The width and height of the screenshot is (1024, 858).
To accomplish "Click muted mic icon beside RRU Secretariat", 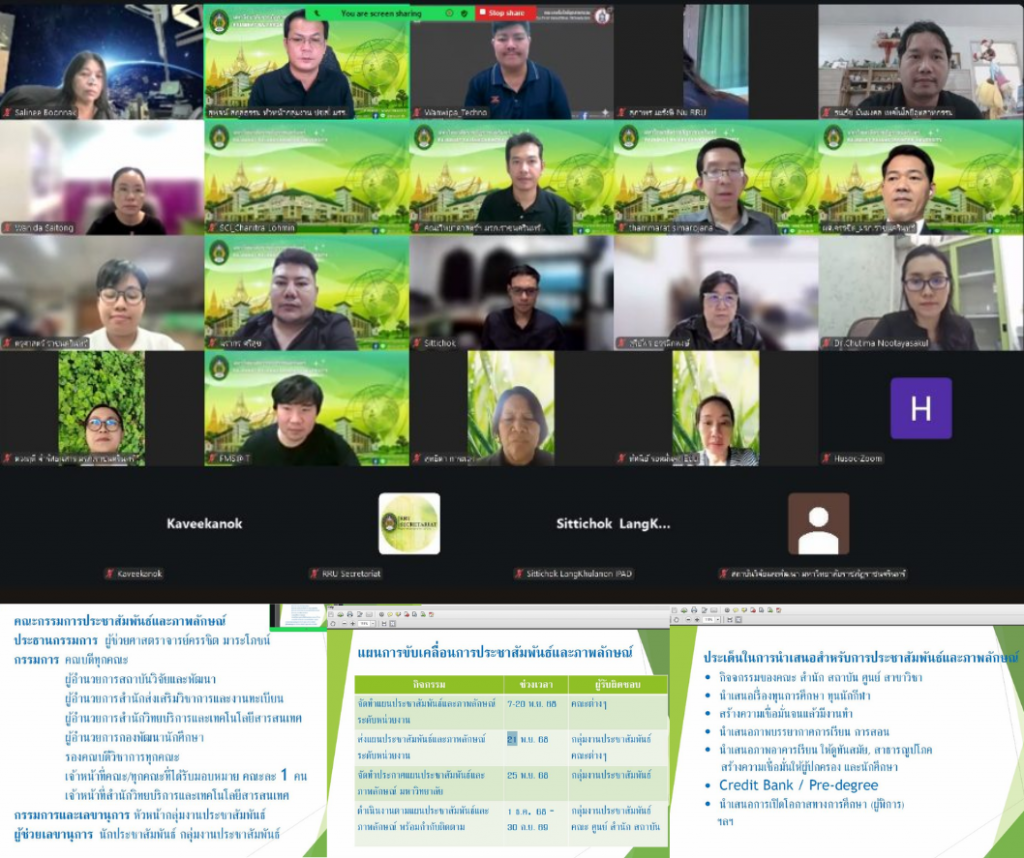I will (313, 573).
